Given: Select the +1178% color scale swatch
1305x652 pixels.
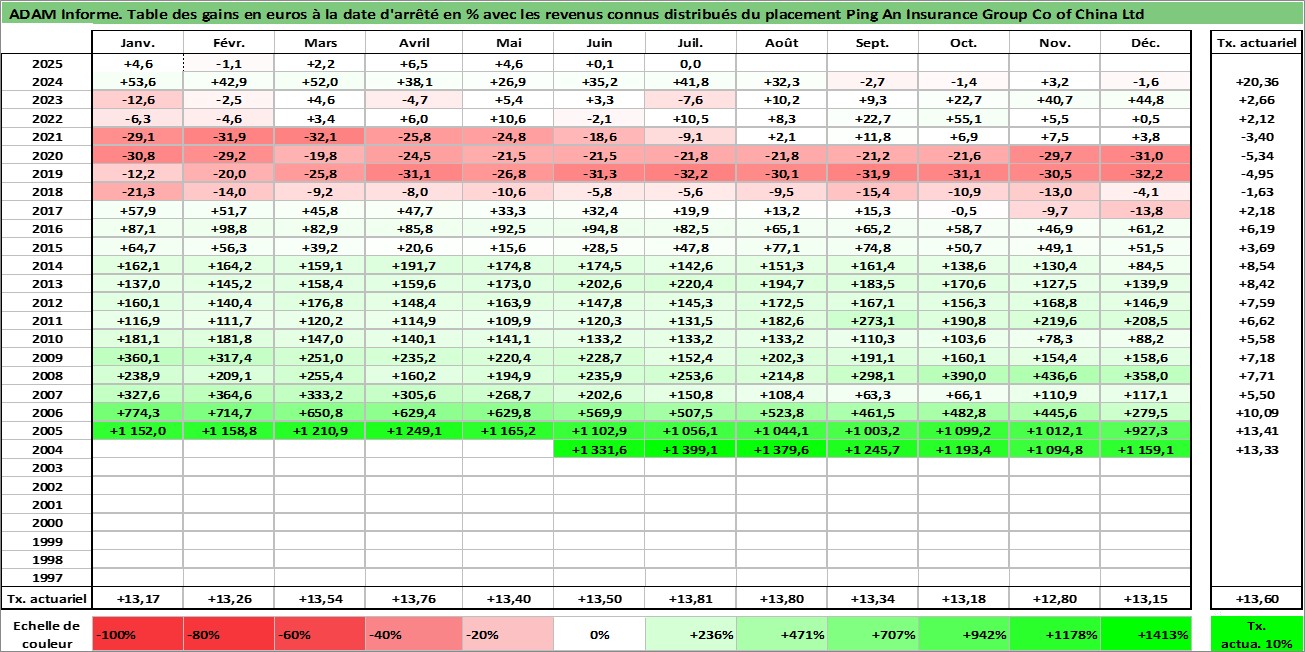Looking at the screenshot, I should (1055, 634).
